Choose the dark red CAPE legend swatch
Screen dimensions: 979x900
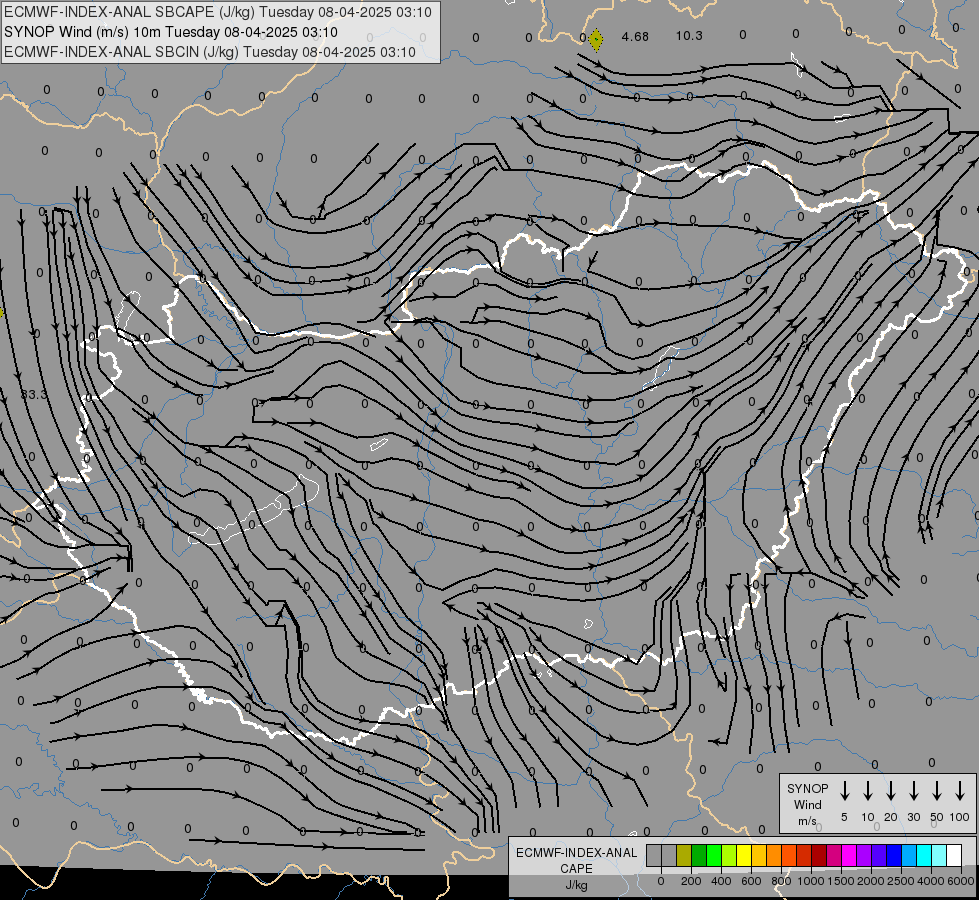coord(819,856)
